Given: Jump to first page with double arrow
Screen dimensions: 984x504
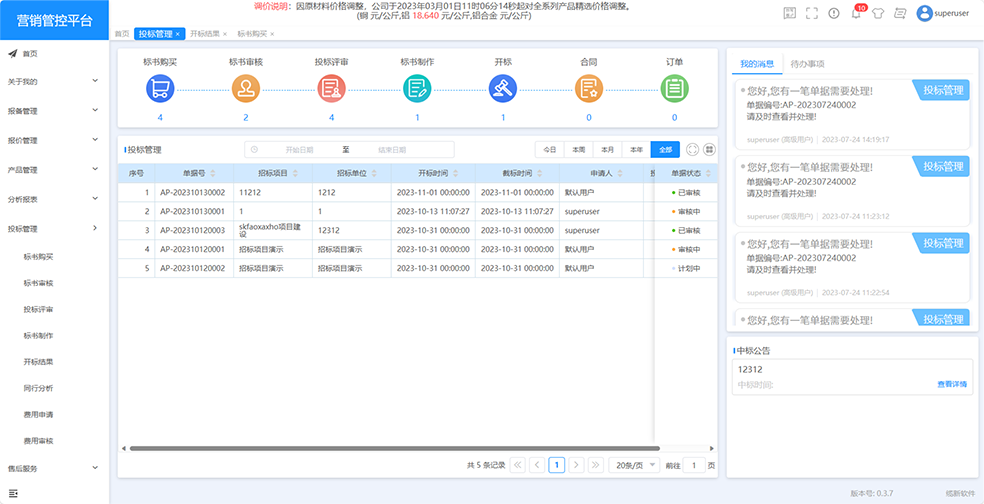Looking at the screenshot, I should (518, 465).
